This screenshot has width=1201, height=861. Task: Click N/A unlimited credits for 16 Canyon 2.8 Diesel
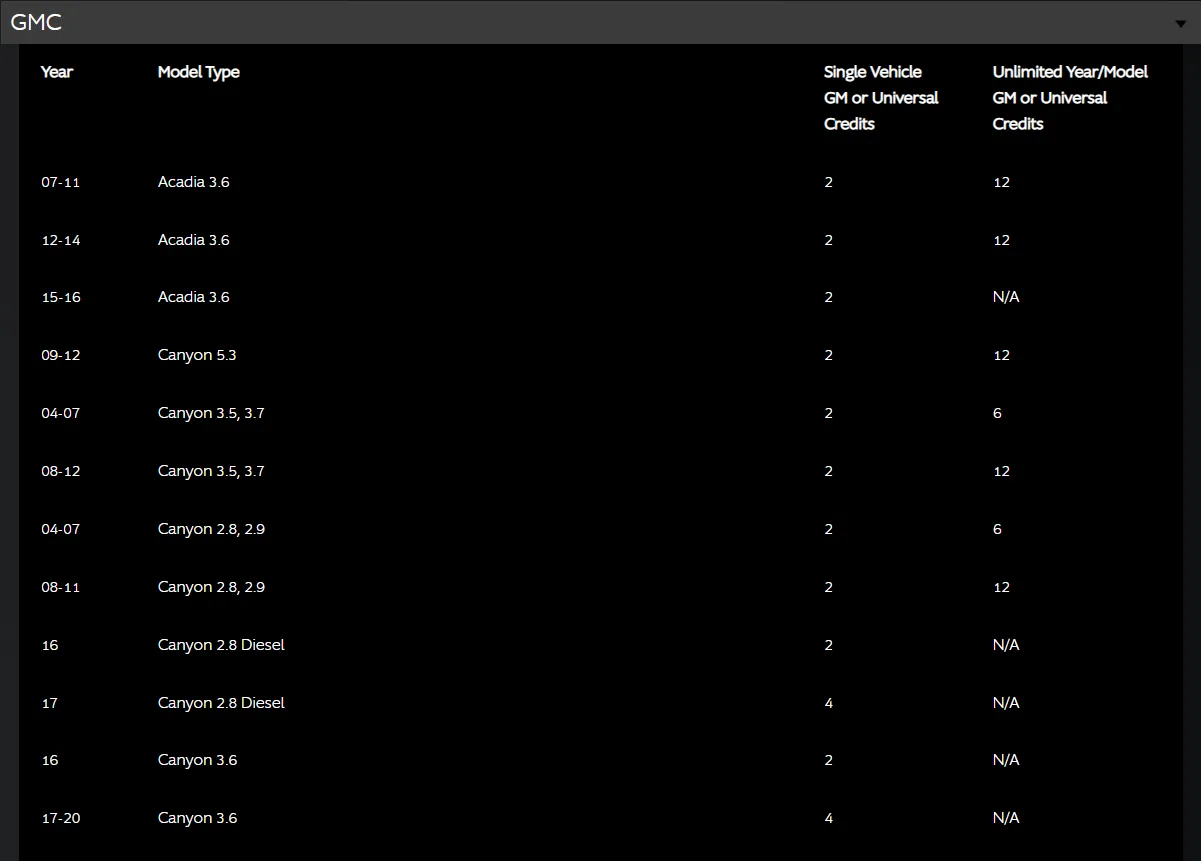pyautogui.click(x=1006, y=645)
